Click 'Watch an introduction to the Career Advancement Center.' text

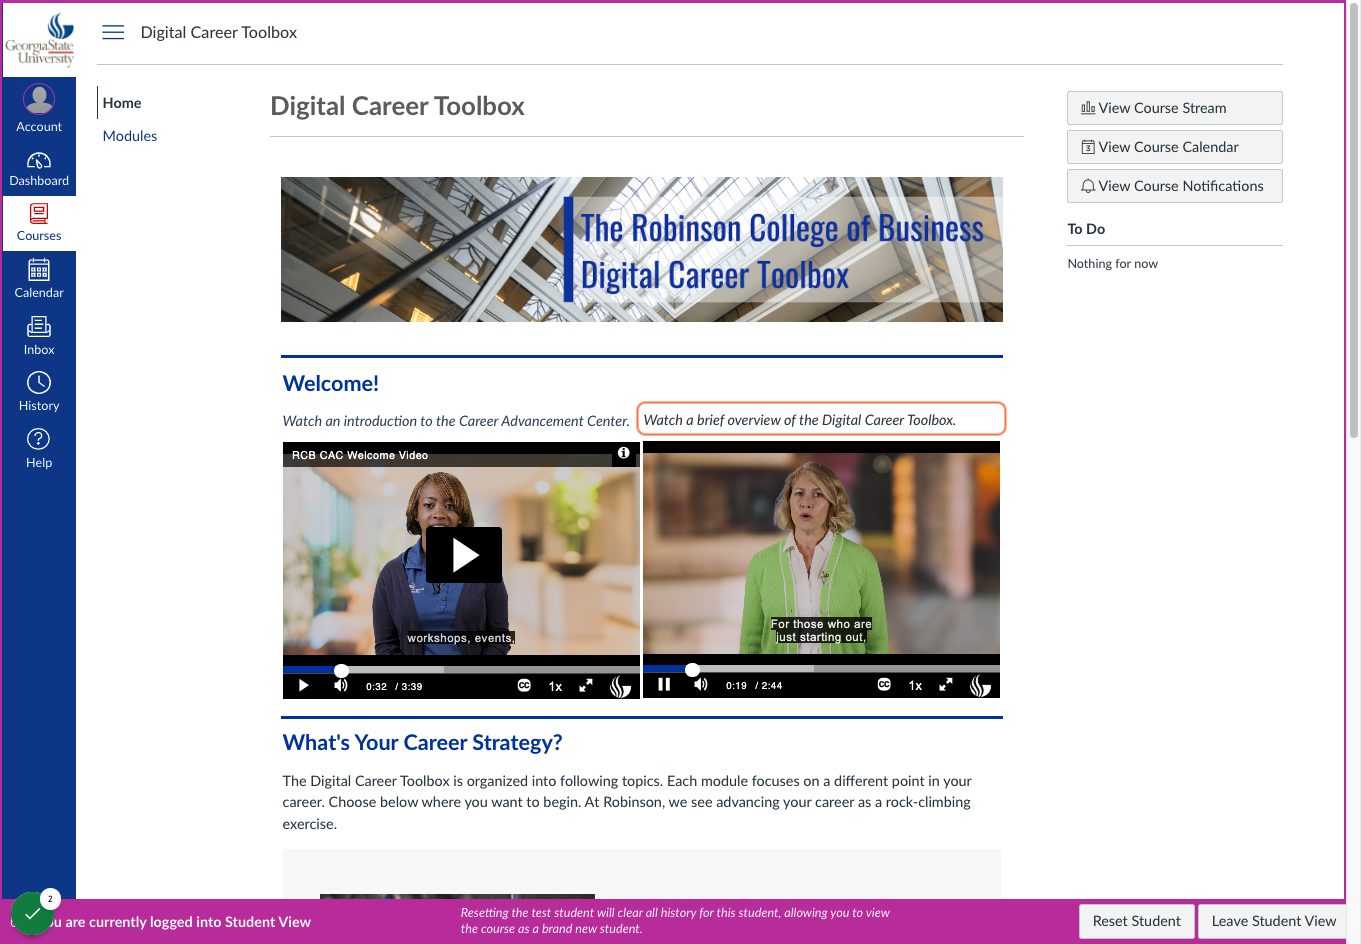456,421
